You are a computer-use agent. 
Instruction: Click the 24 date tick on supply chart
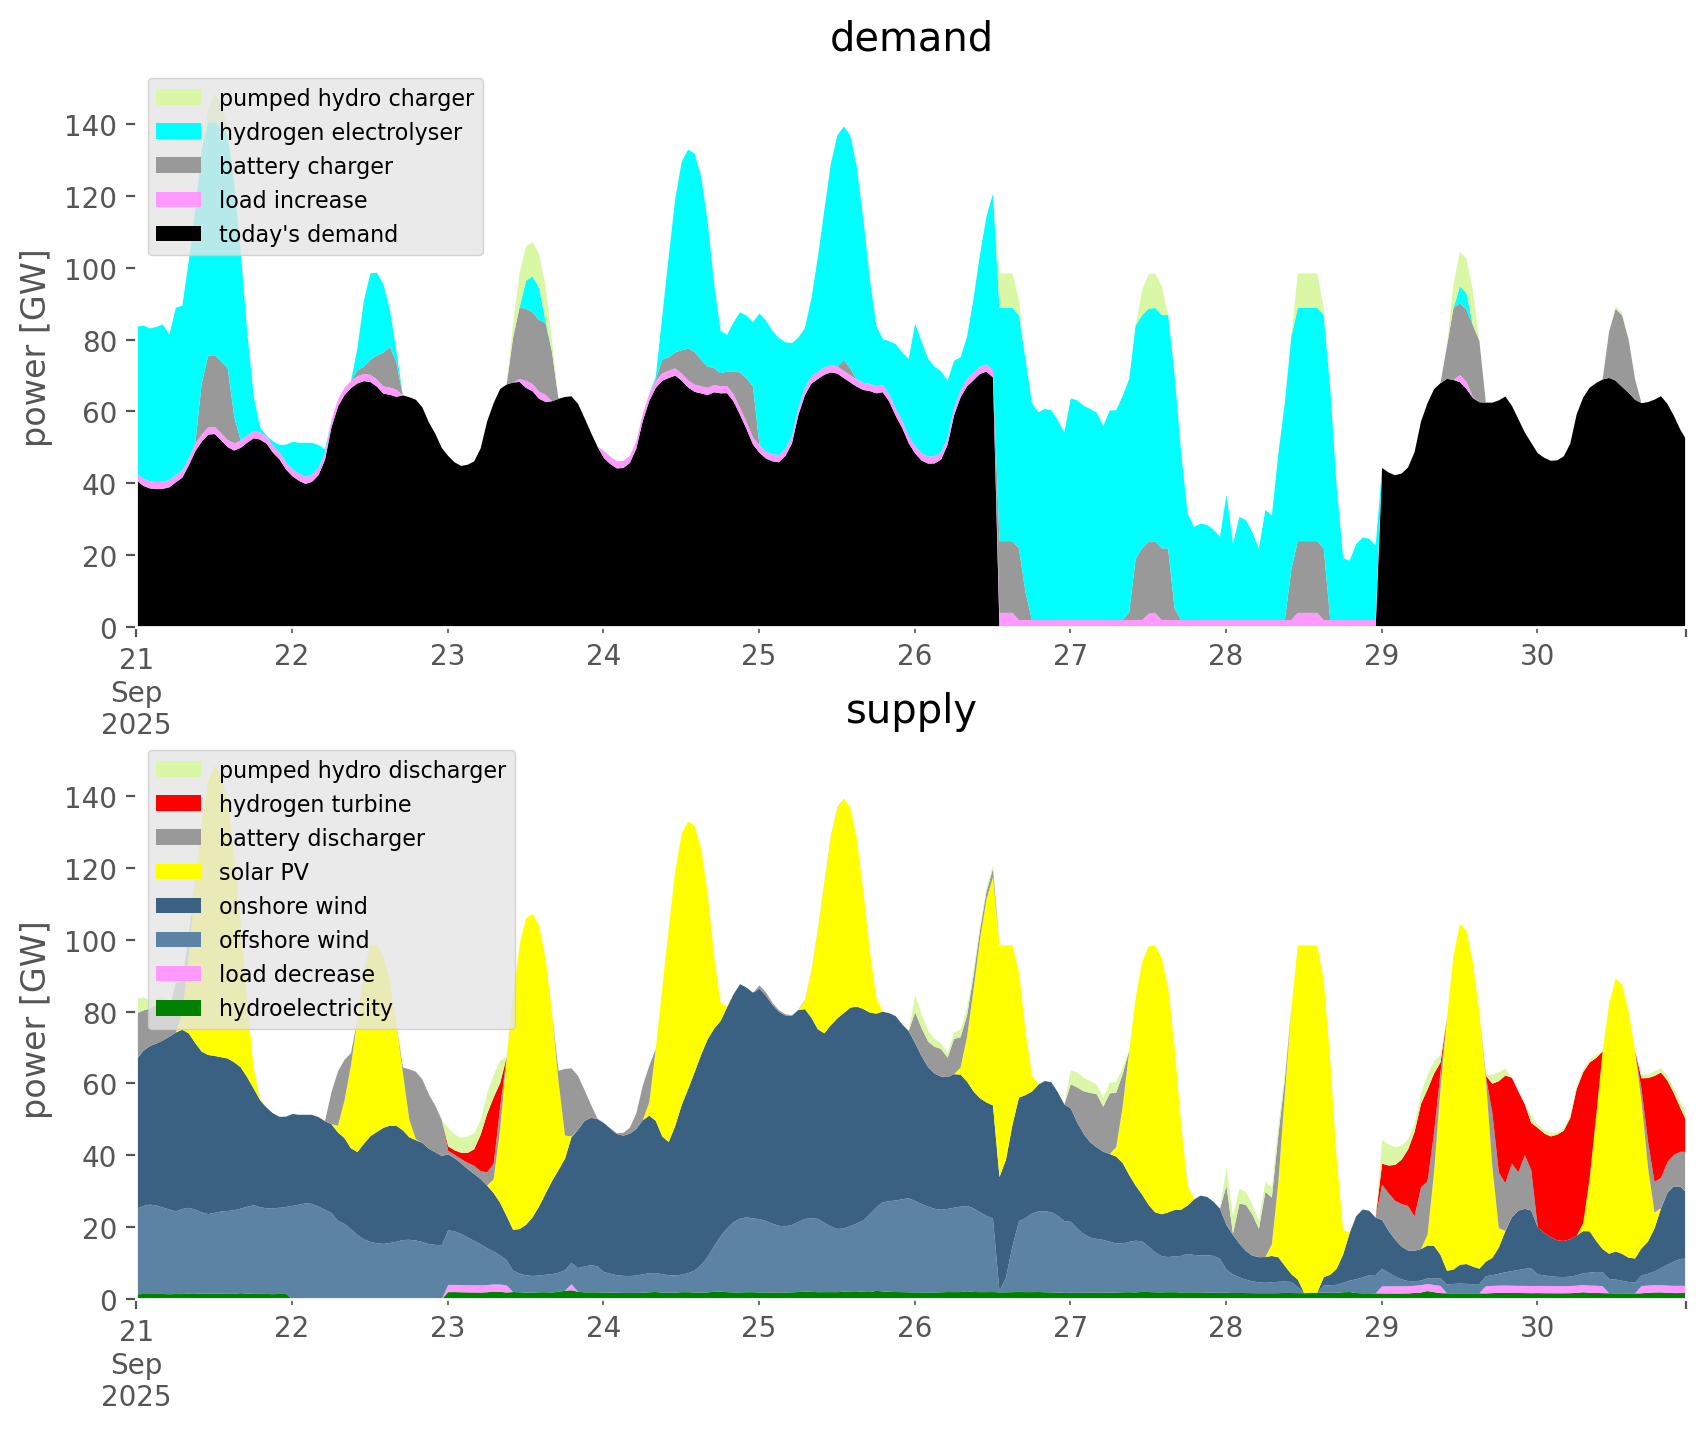(603, 1328)
